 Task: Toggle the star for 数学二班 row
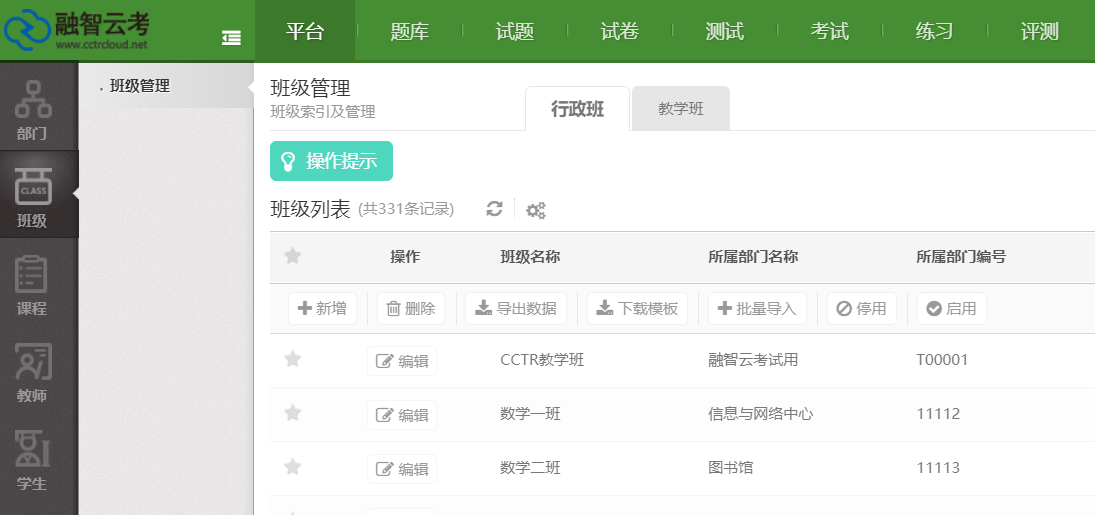[x=292, y=467]
